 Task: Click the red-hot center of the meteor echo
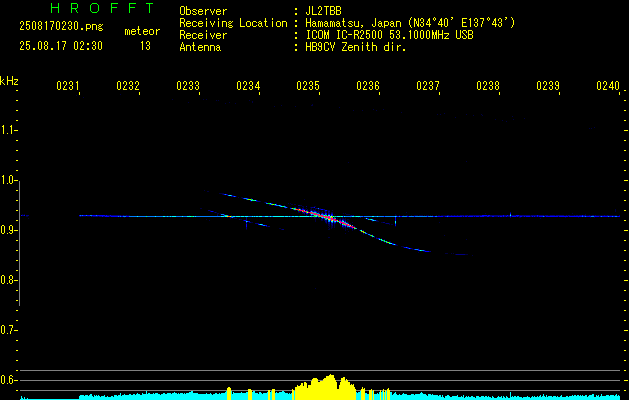point(328,217)
